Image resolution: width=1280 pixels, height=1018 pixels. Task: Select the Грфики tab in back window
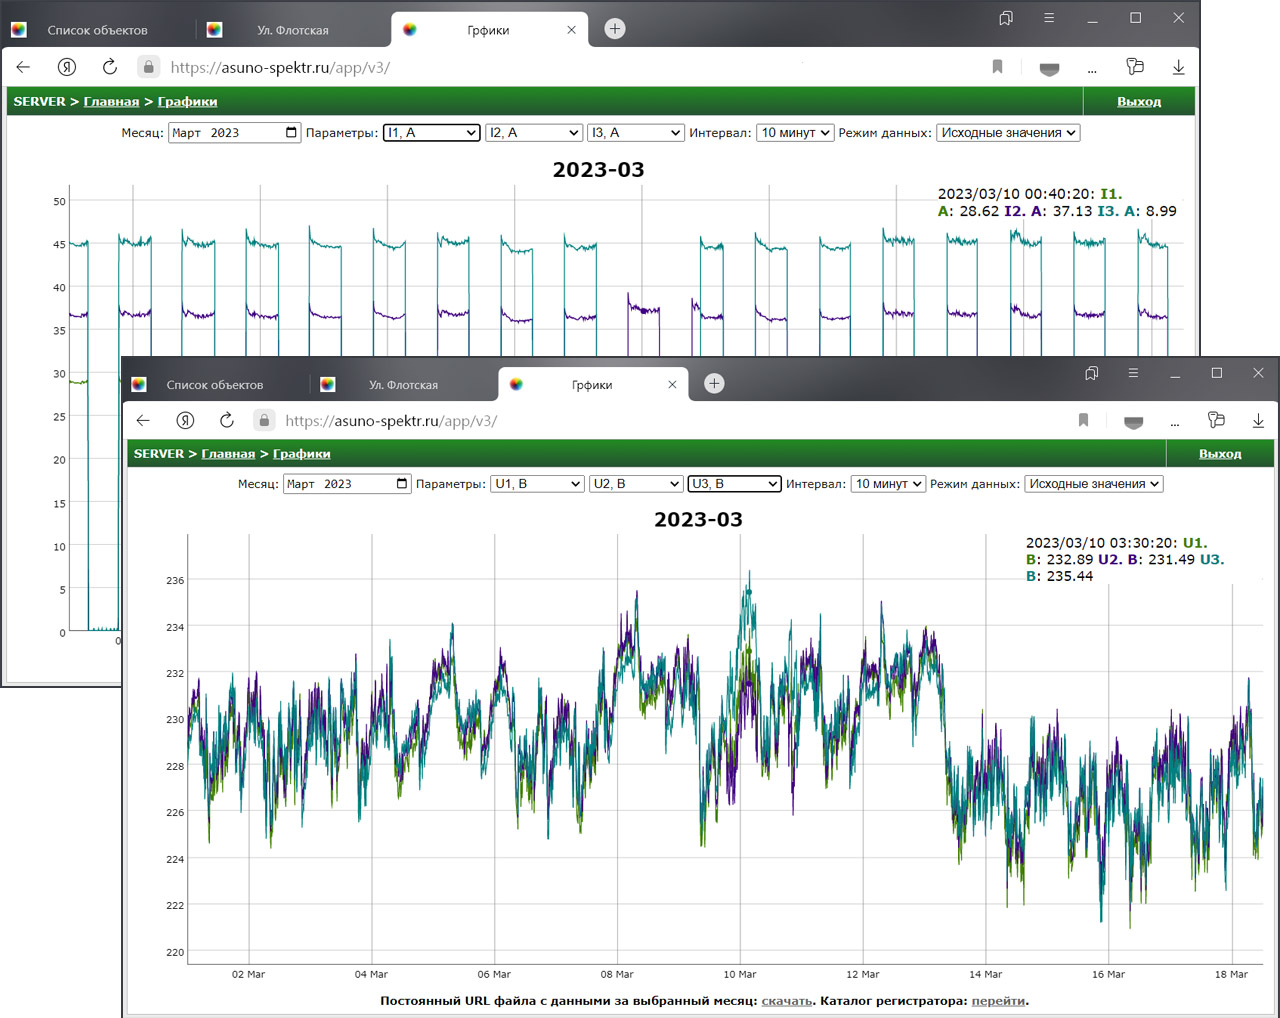488,30
